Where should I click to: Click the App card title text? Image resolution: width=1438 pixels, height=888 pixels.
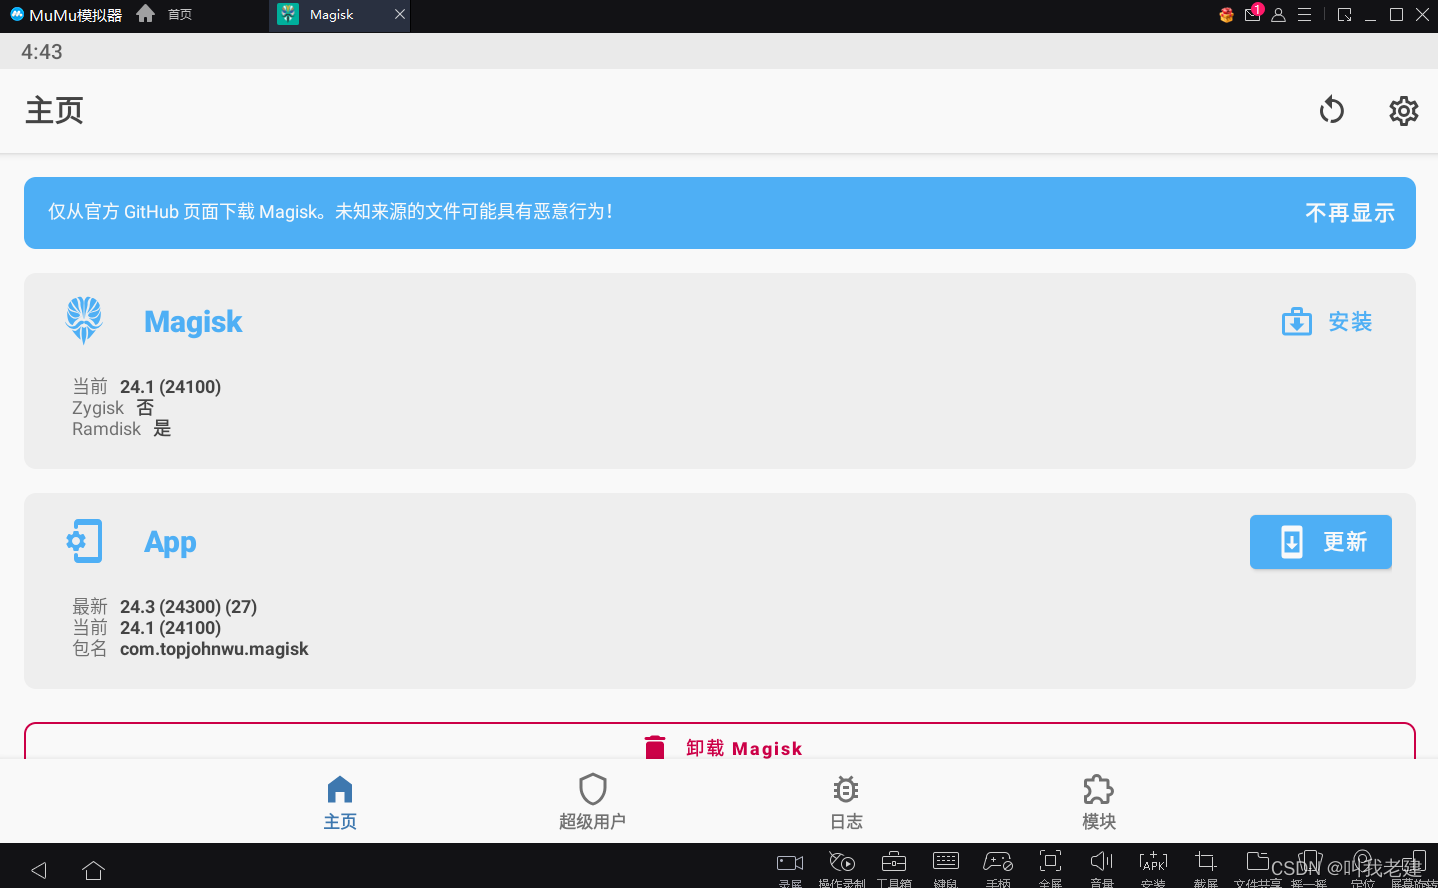[170, 542]
